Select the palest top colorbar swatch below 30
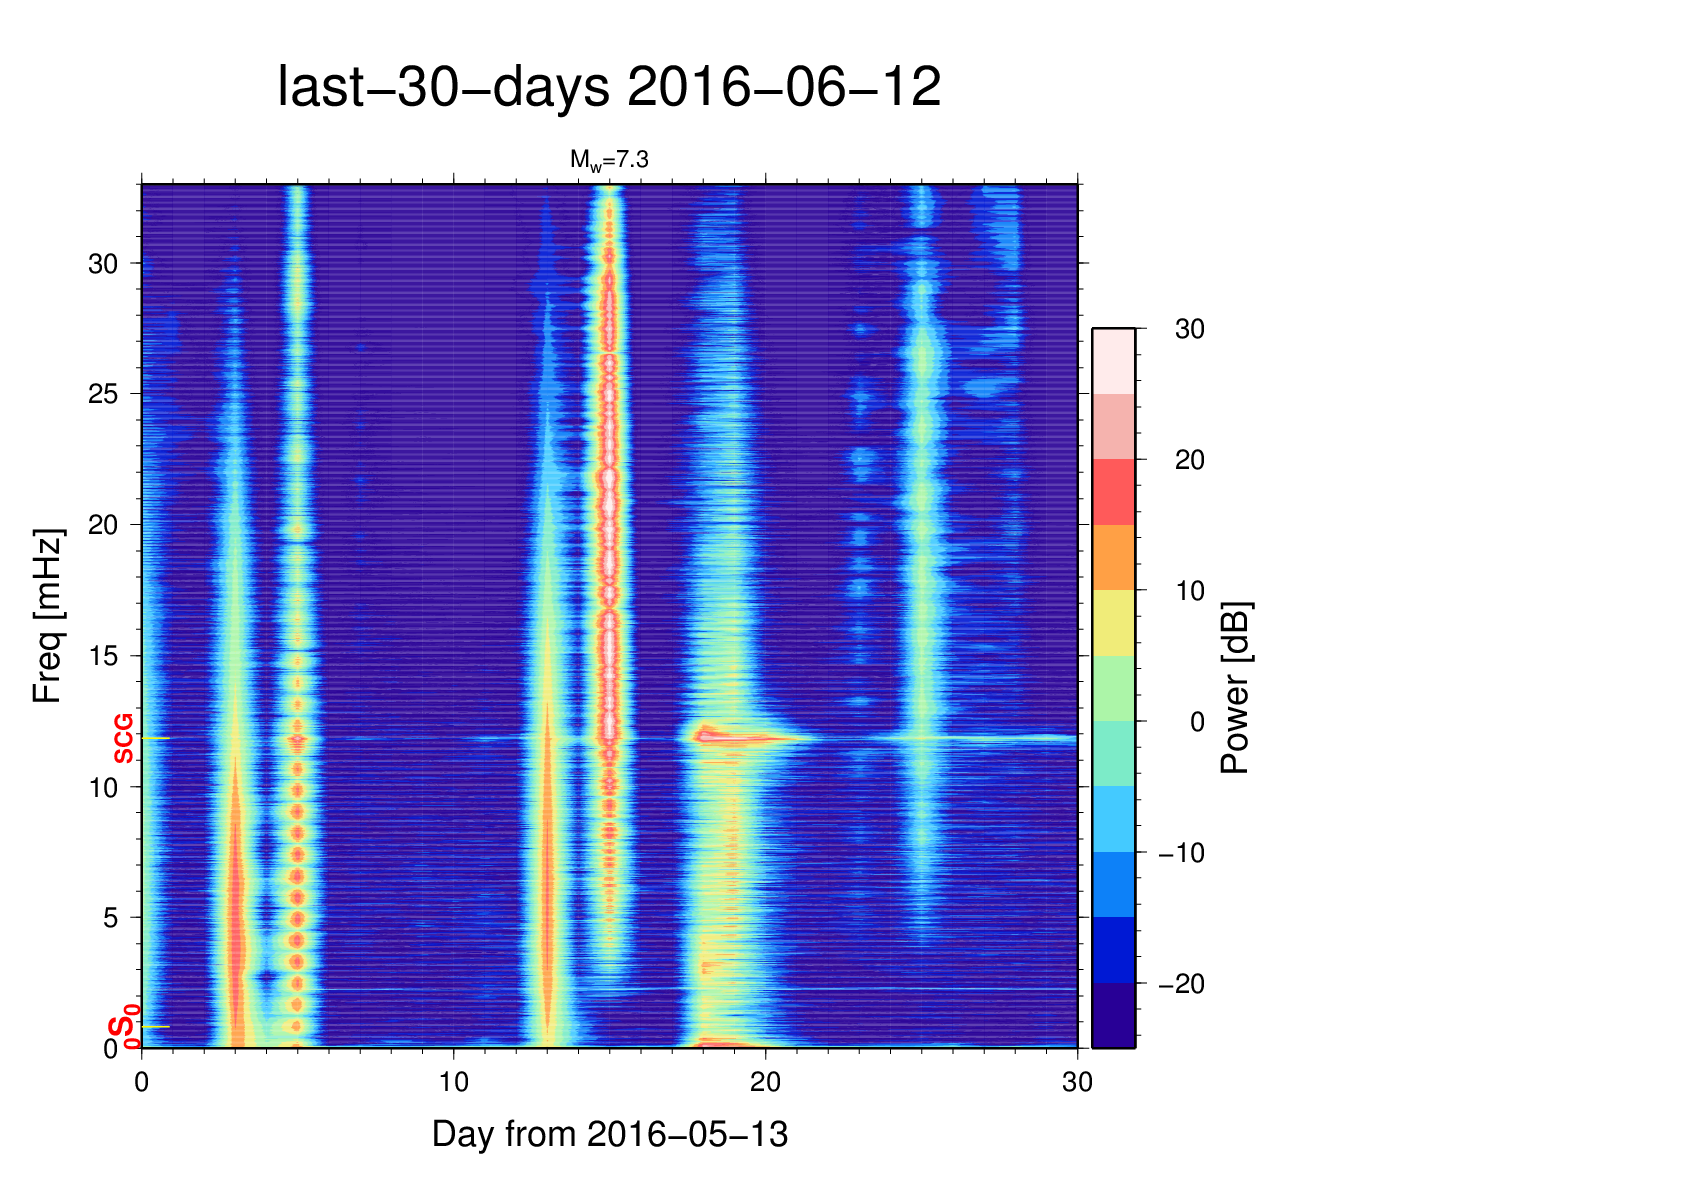The image size is (1684, 1190). tap(1113, 361)
